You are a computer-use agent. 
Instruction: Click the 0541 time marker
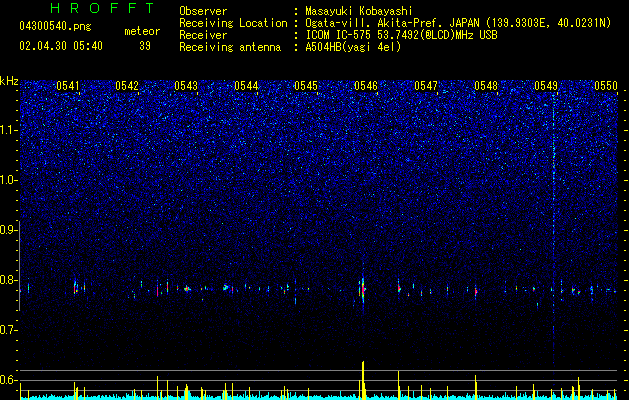(67, 85)
